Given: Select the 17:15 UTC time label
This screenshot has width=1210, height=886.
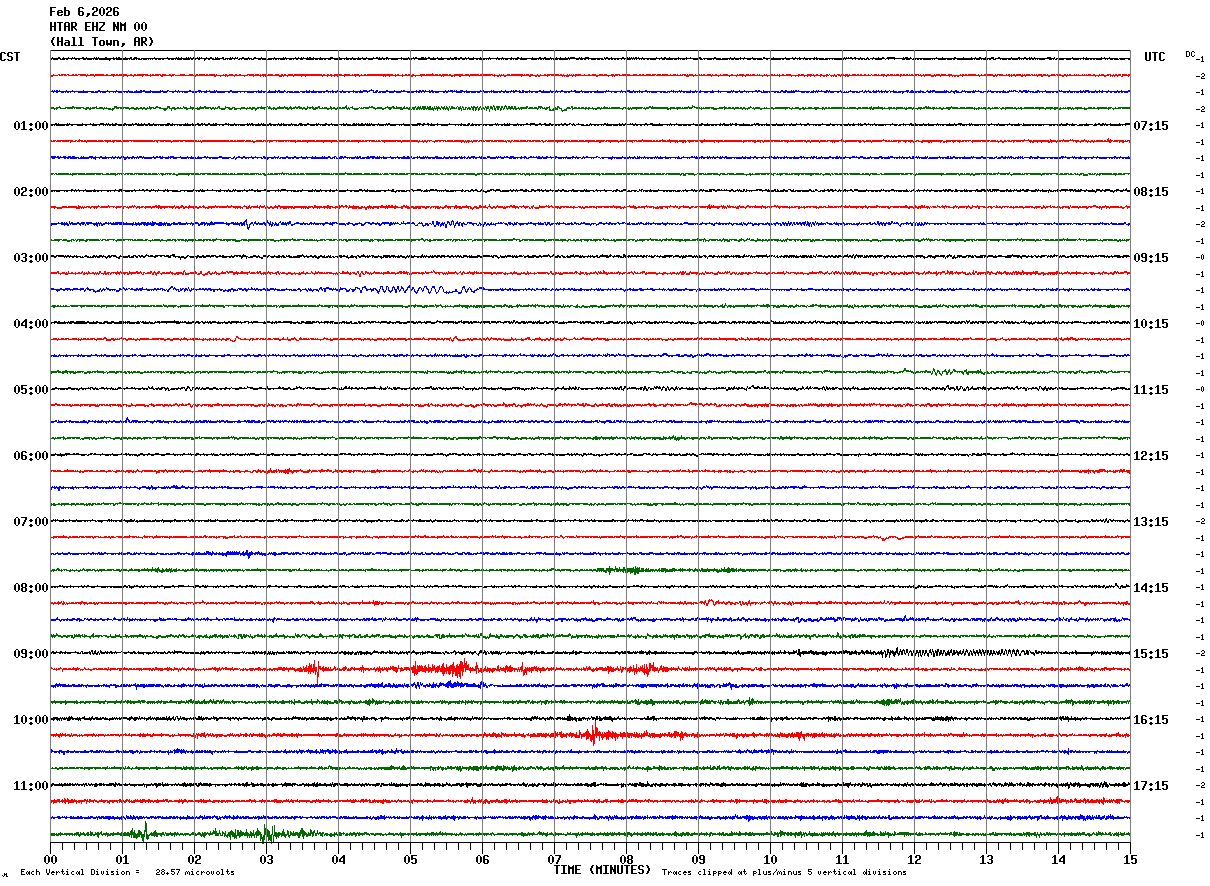Looking at the screenshot, I should pyautogui.click(x=1150, y=786).
